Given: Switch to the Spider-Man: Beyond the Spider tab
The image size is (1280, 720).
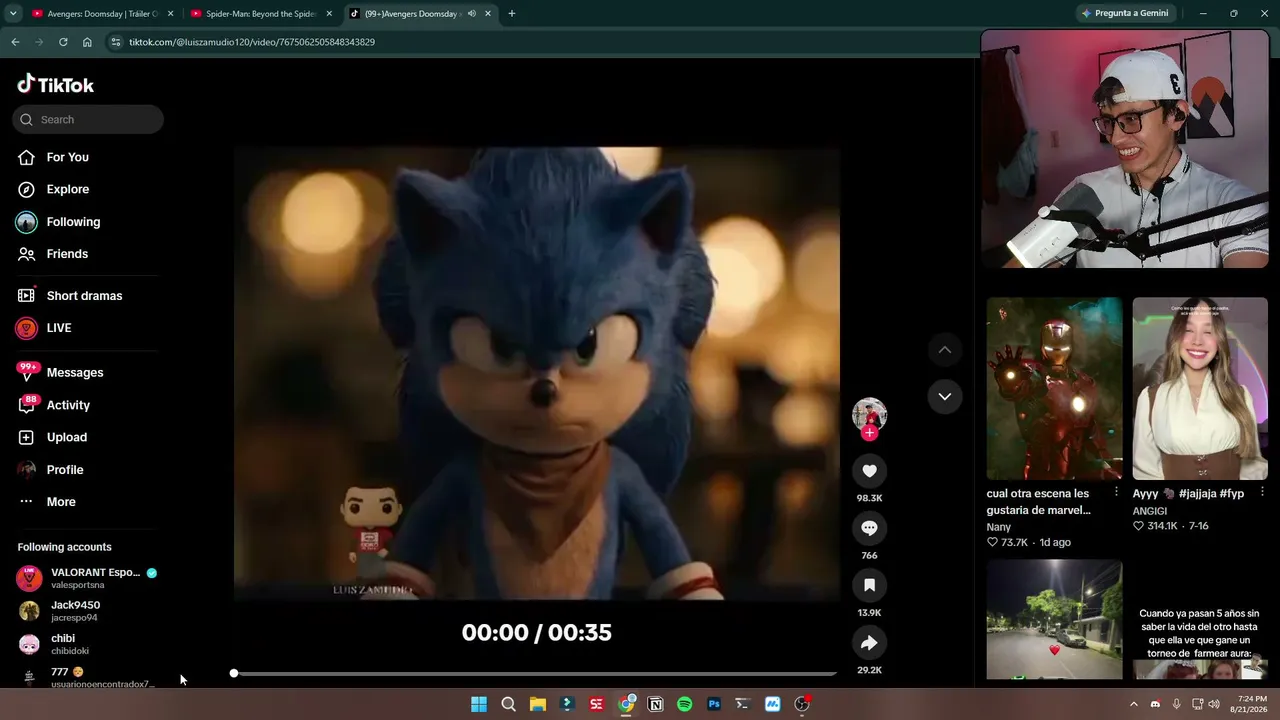Looking at the screenshot, I should pyautogui.click(x=261, y=14).
